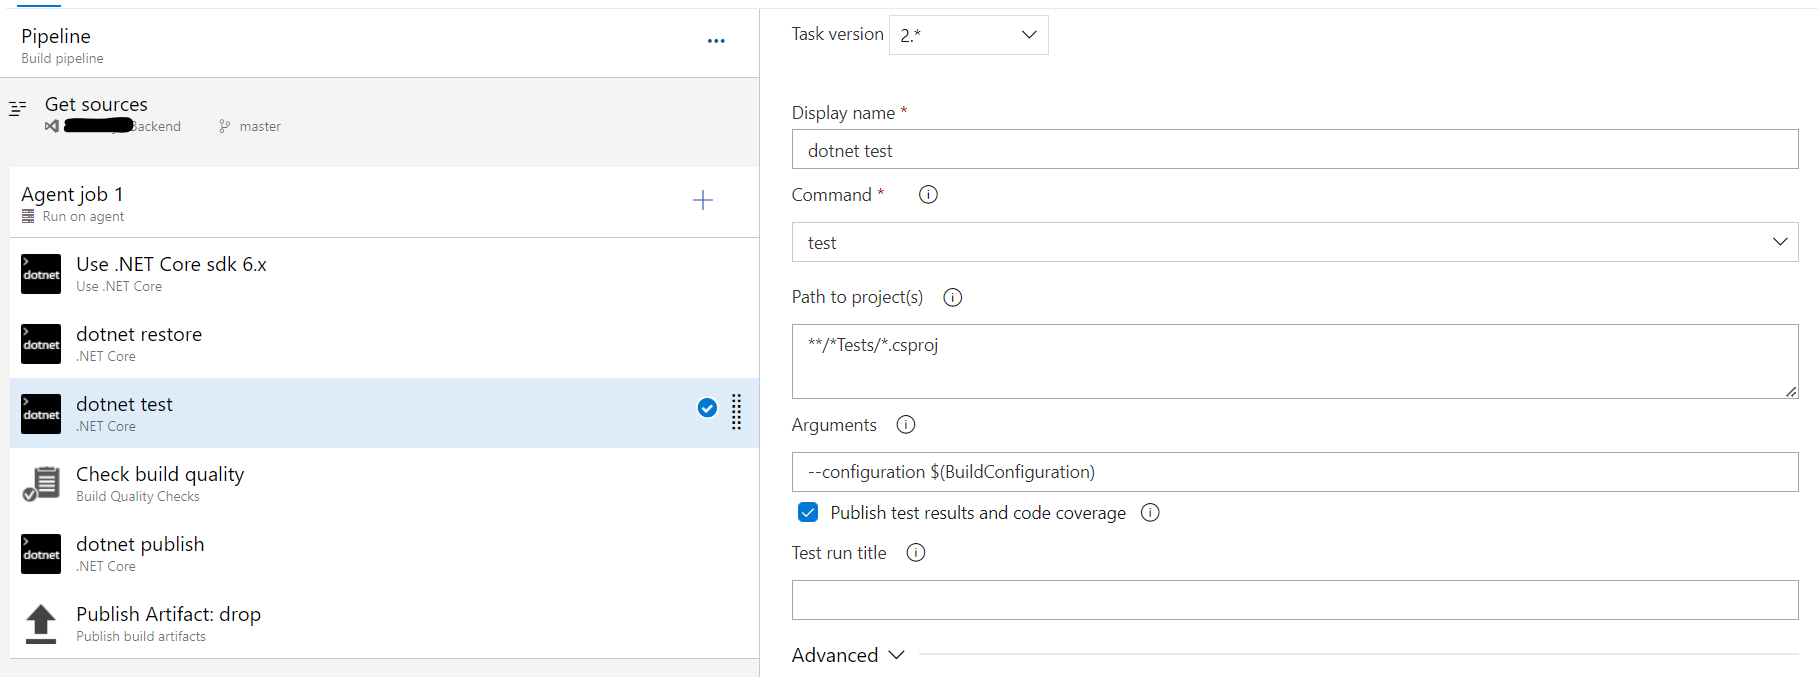Select the Use .NET Core sdk 6.x task
The width and height of the screenshot is (1818, 677).
tap(384, 274)
